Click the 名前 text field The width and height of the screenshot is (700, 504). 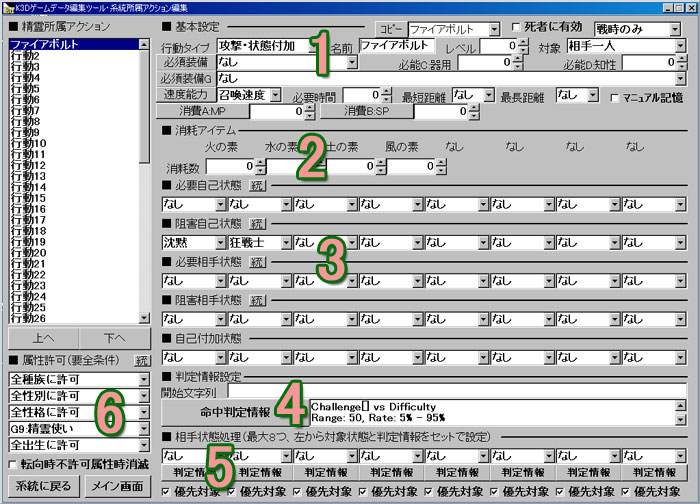(396, 45)
